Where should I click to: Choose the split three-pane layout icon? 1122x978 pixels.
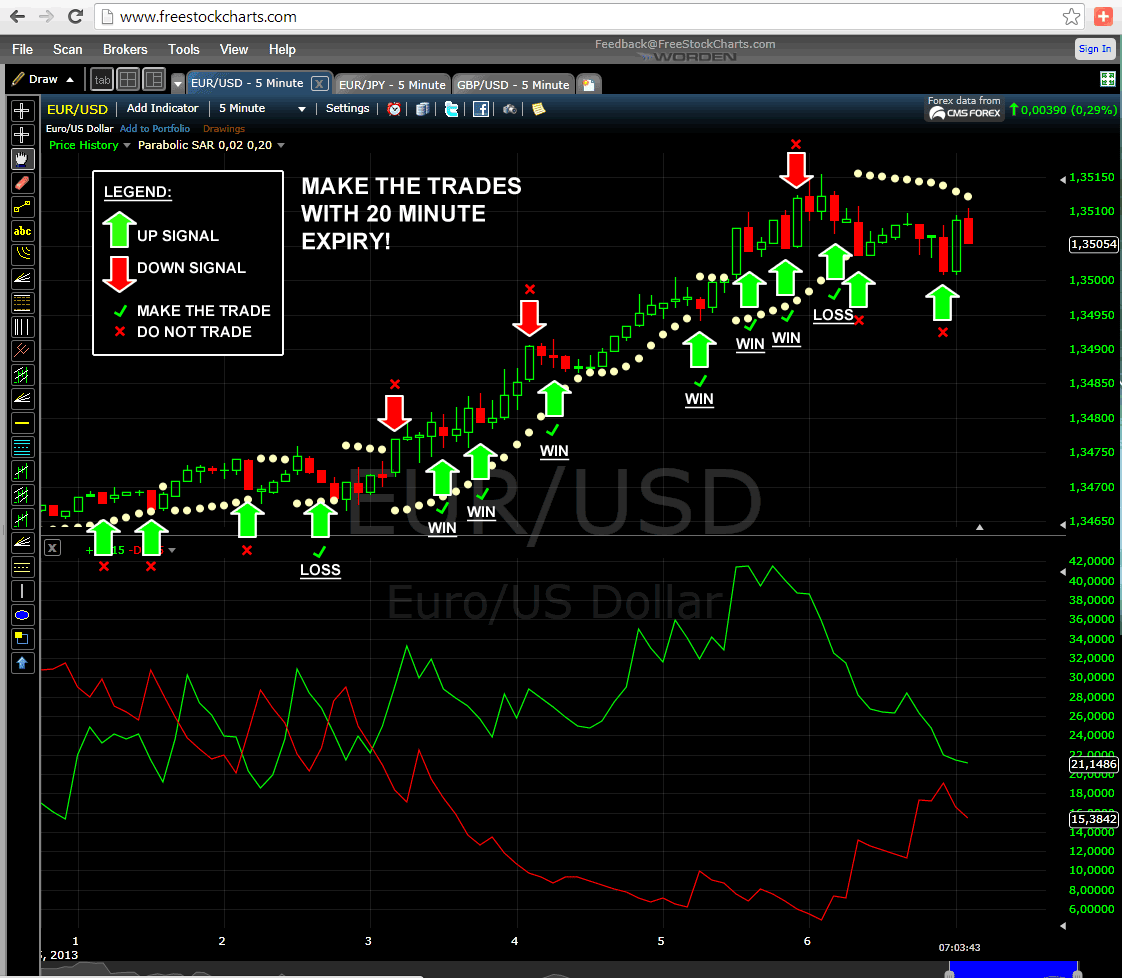(x=154, y=79)
